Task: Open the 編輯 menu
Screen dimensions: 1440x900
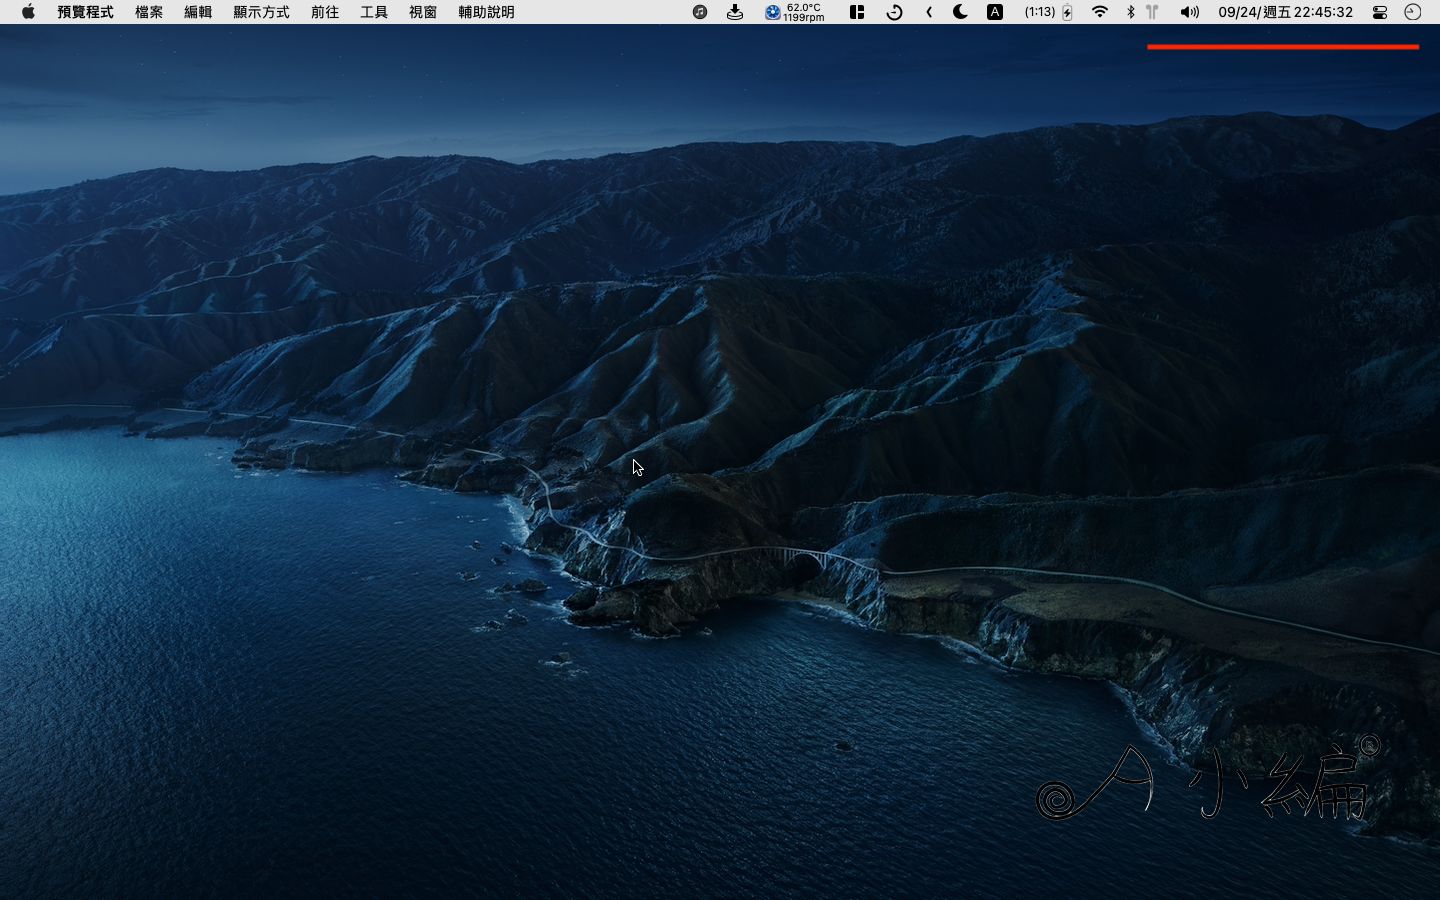Action: pos(198,12)
